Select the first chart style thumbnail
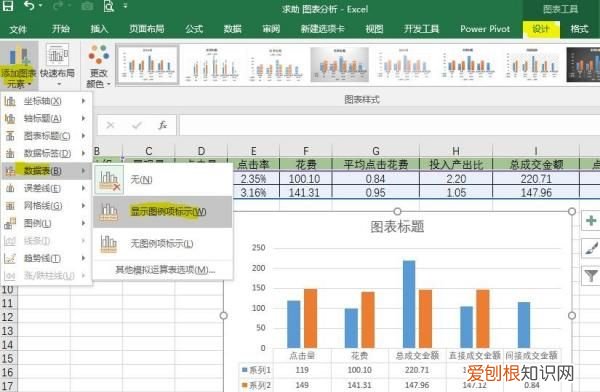 point(148,64)
